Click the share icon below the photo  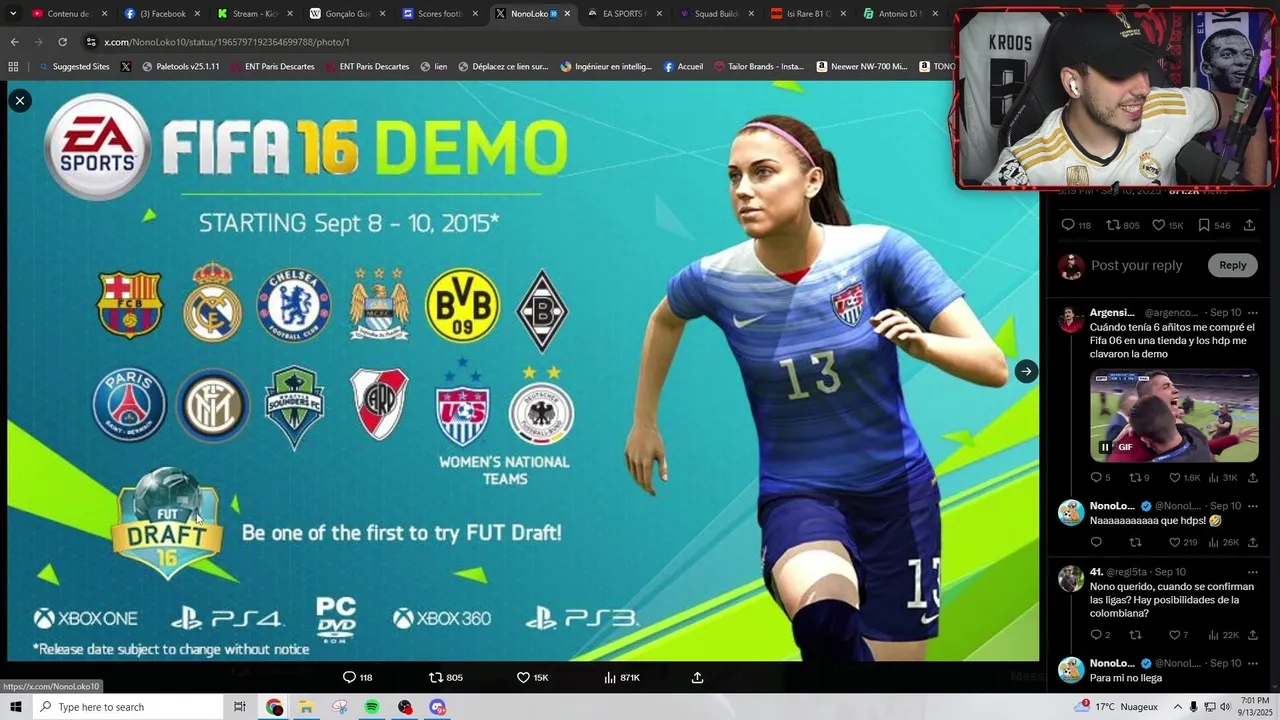[698, 677]
